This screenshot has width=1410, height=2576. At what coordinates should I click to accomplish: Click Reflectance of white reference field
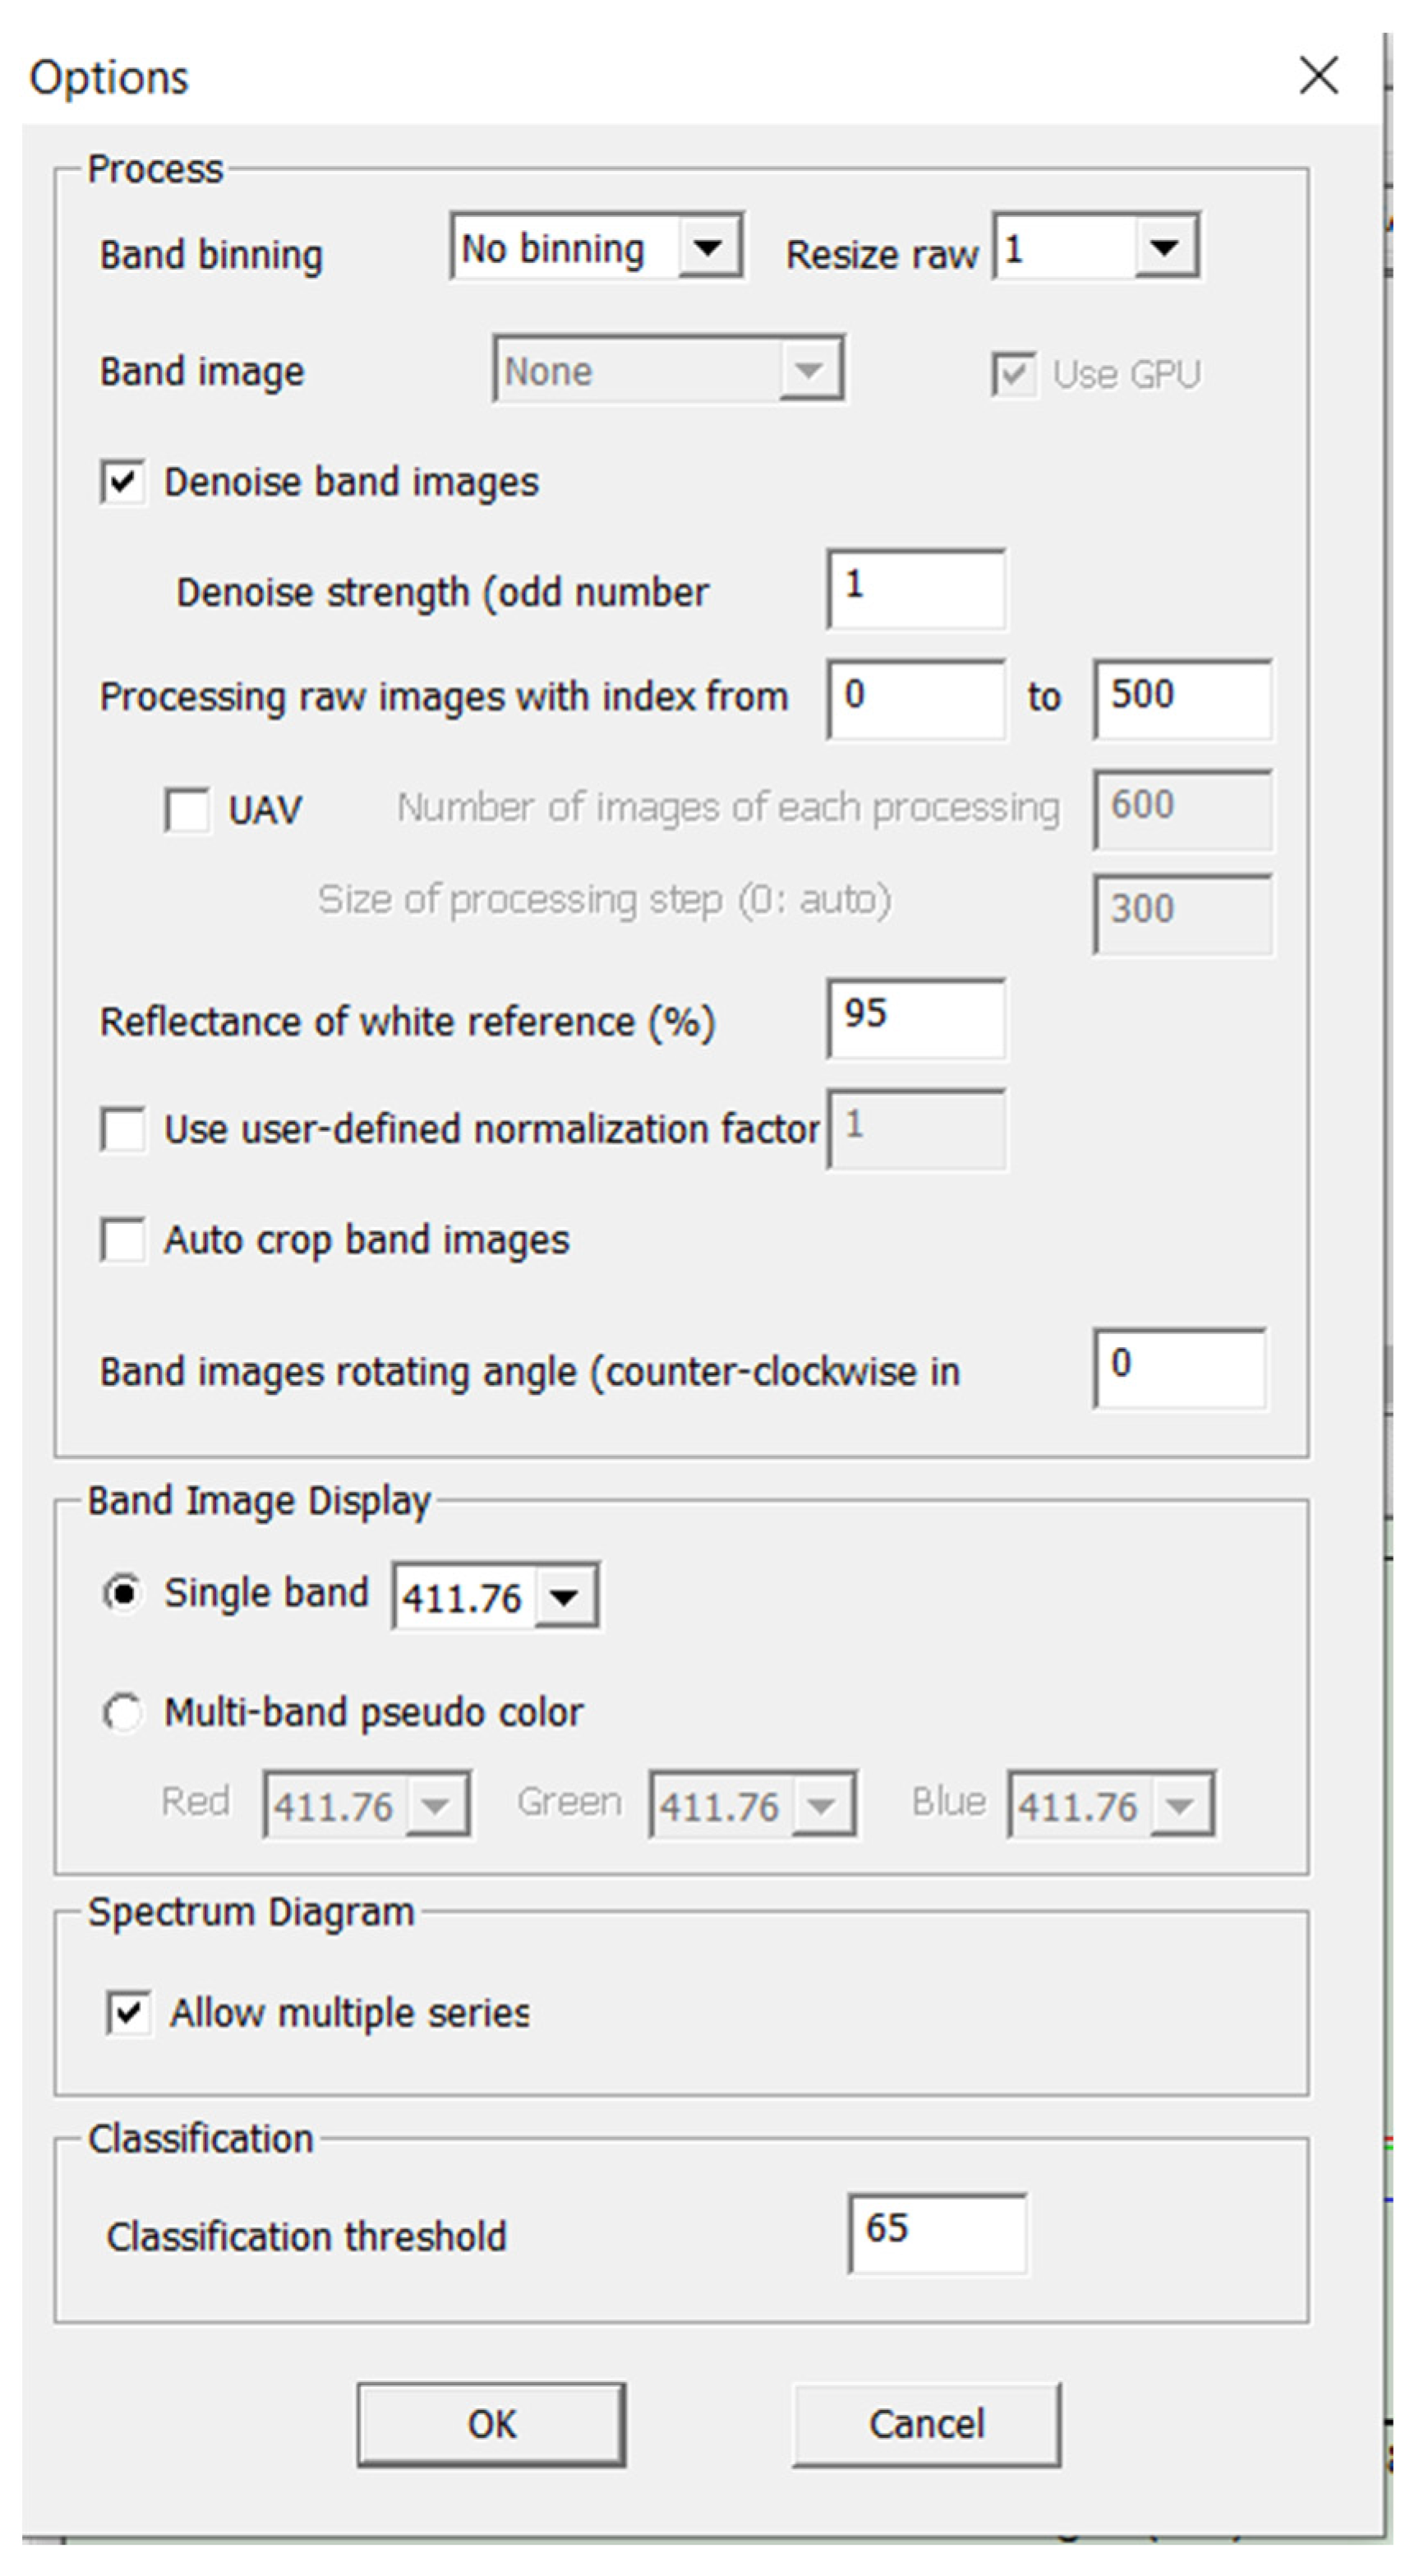915,1019
